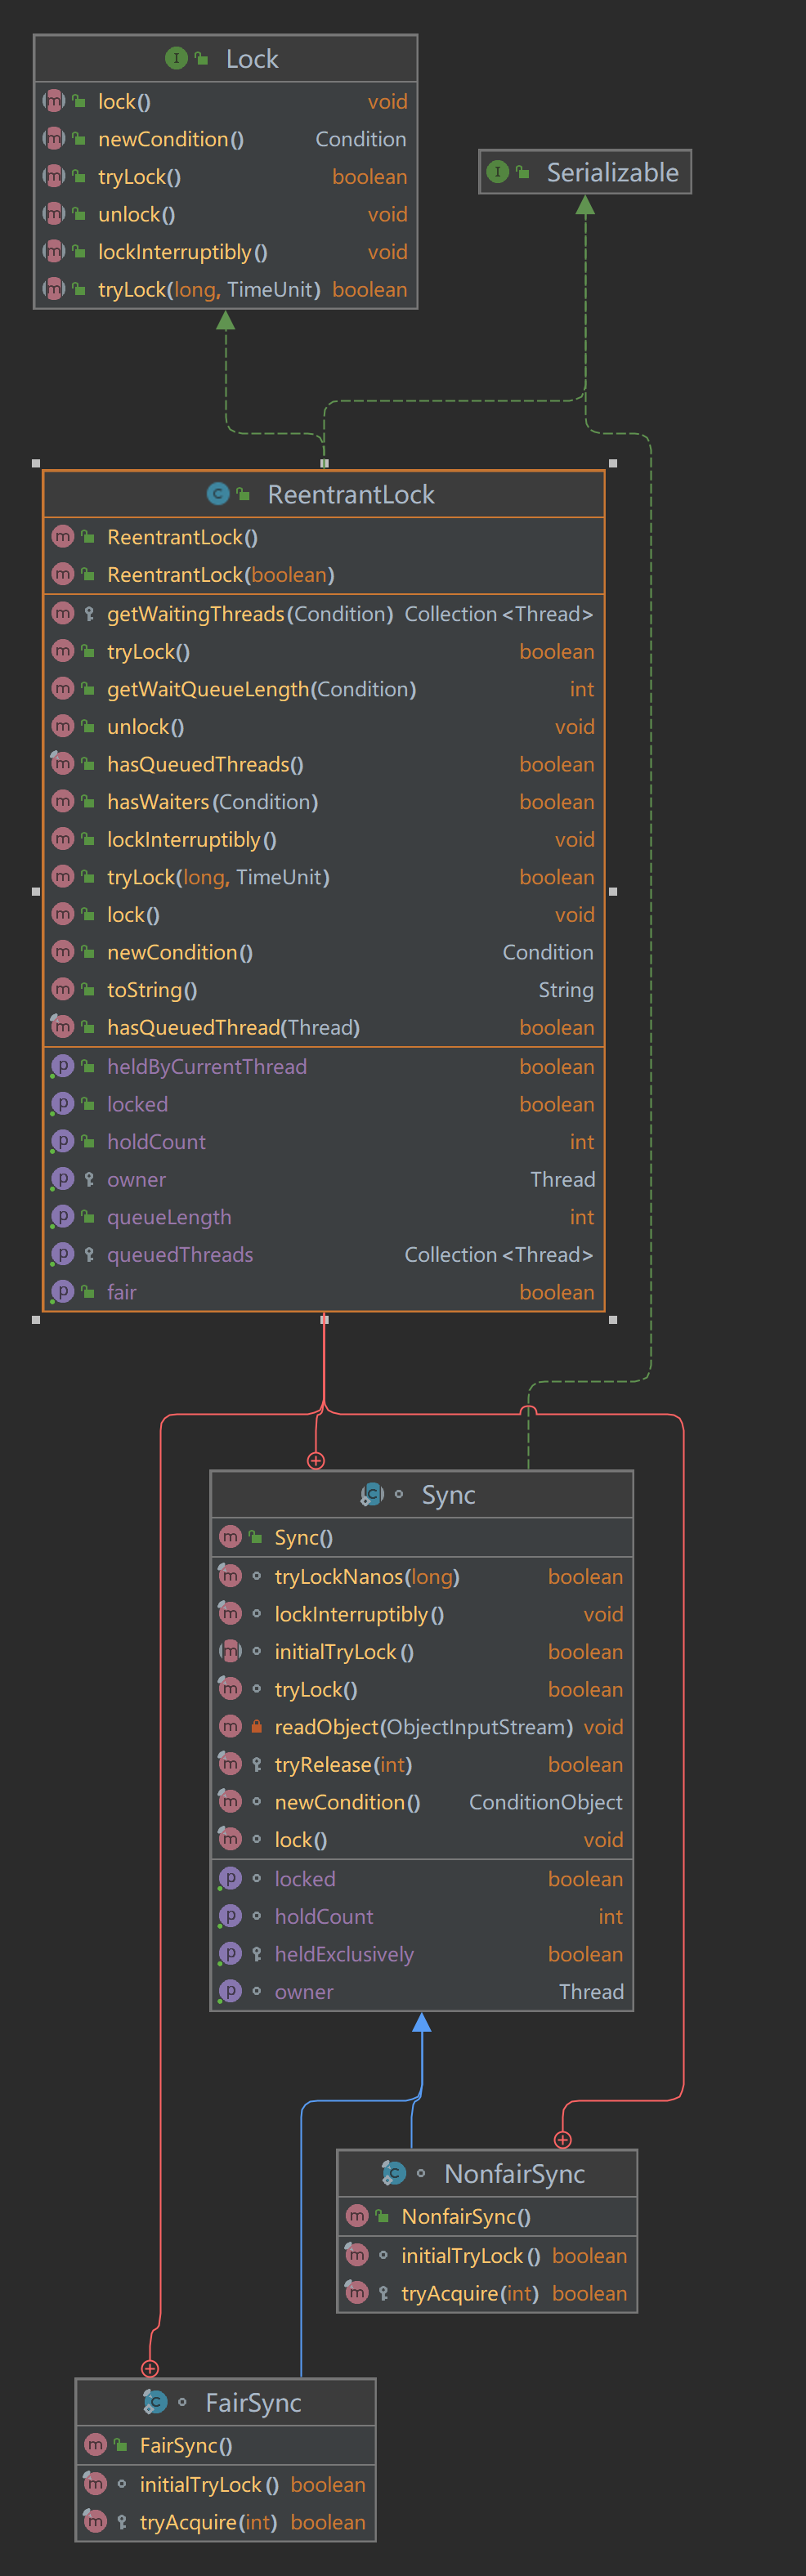Click the property icon beside heldByCurrentThread

click(62, 1067)
